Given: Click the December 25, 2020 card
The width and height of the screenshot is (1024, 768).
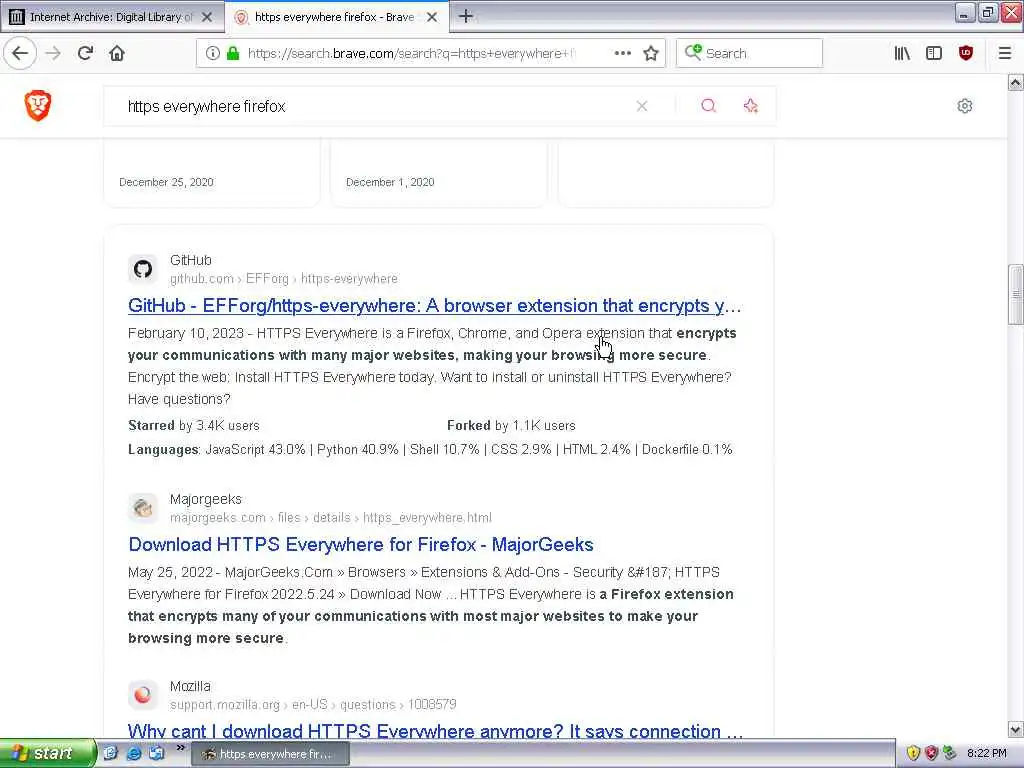Looking at the screenshot, I should pos(212,173).
